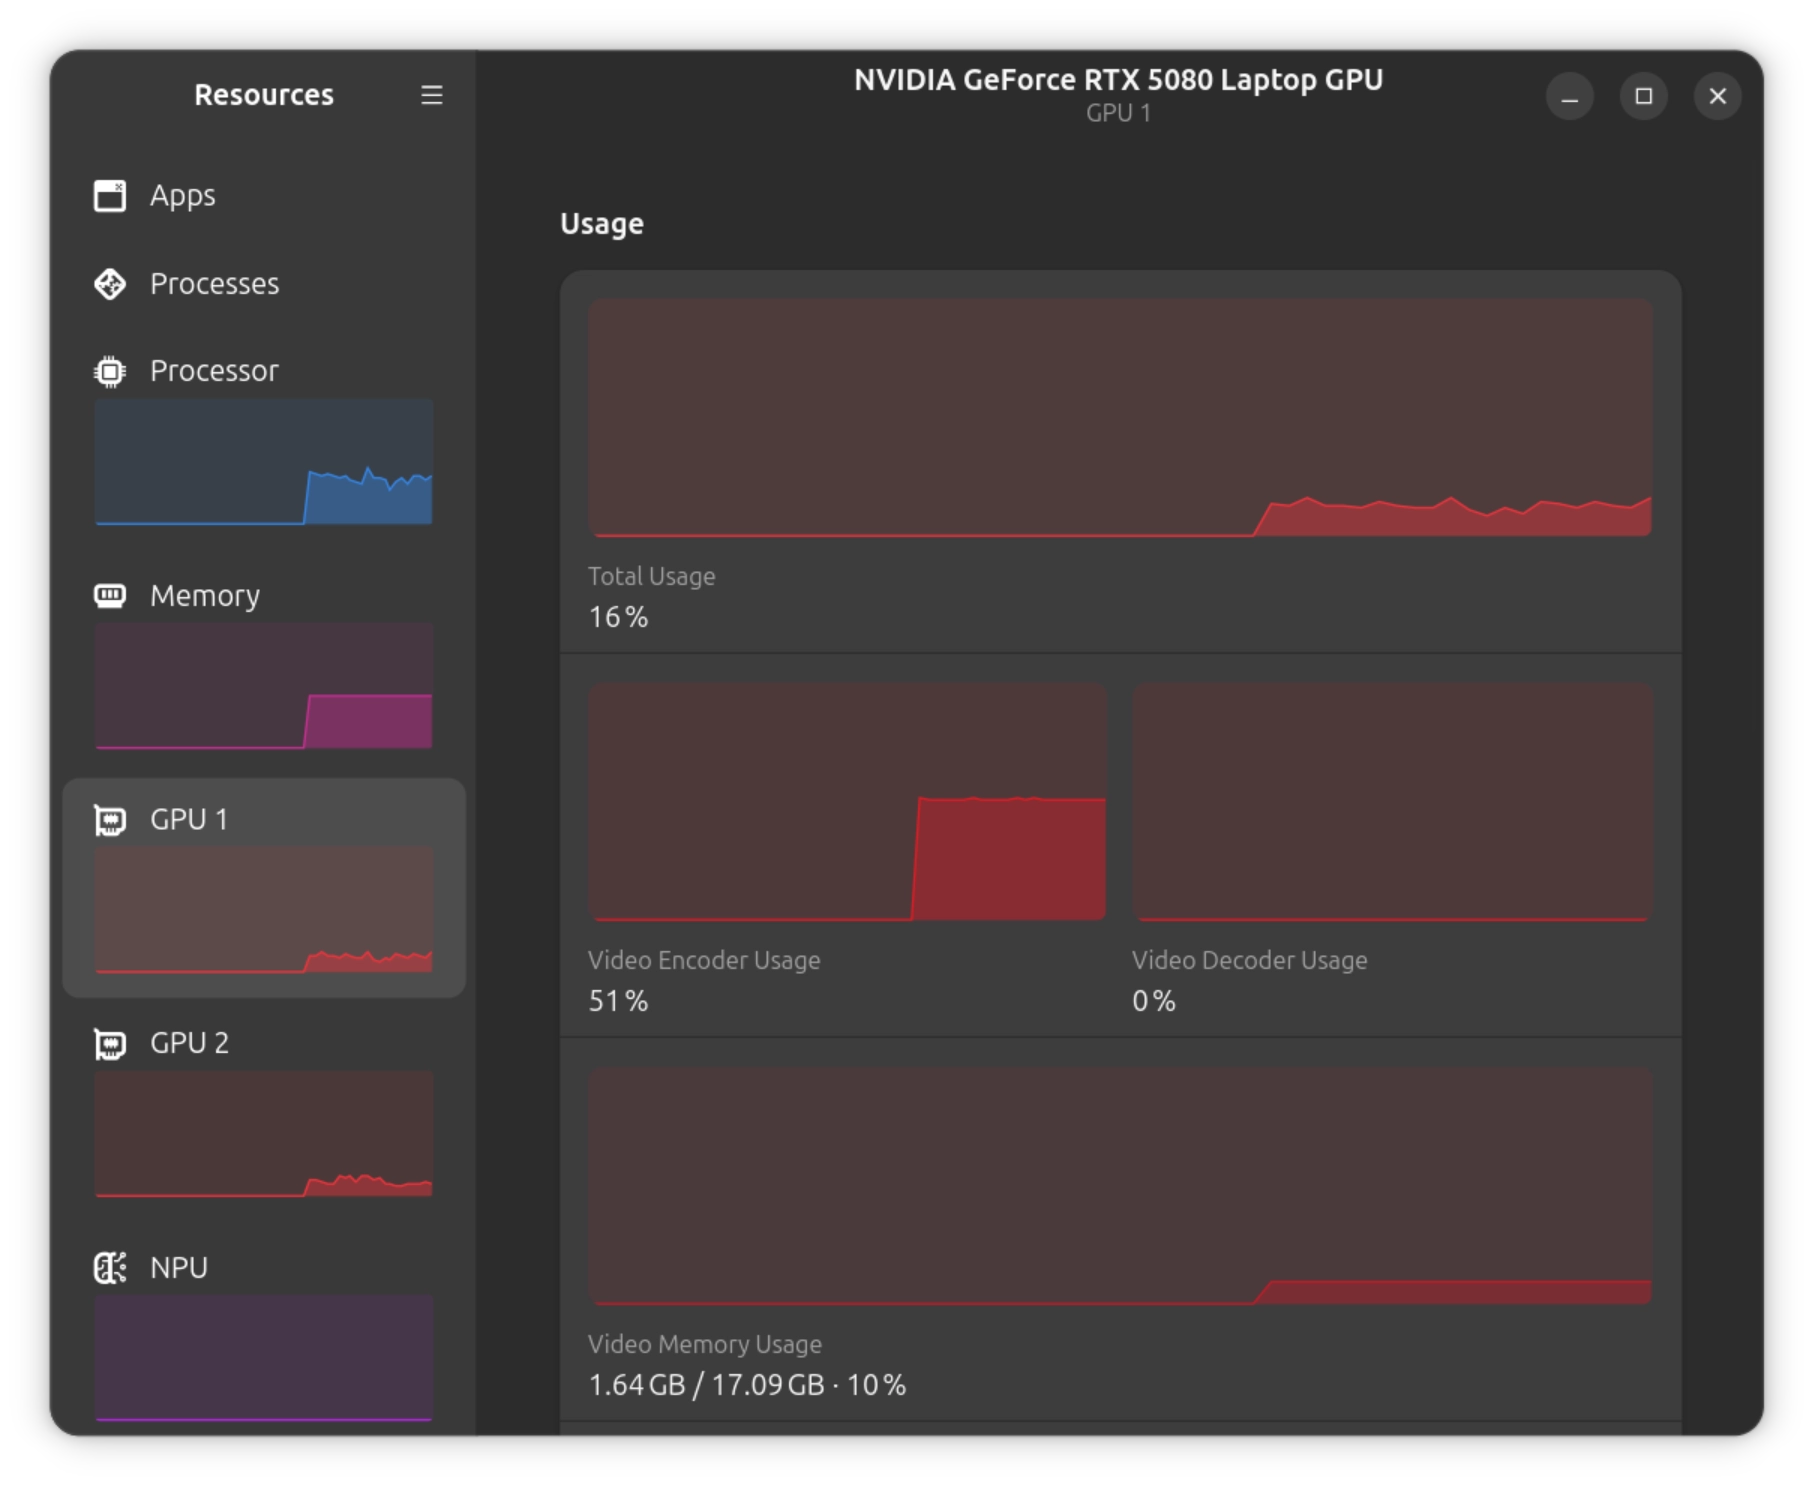Click the Memory sidebar usage graph
Image resolution: width=1814 pixels, height=1486 pixels.
coord(264,686)
